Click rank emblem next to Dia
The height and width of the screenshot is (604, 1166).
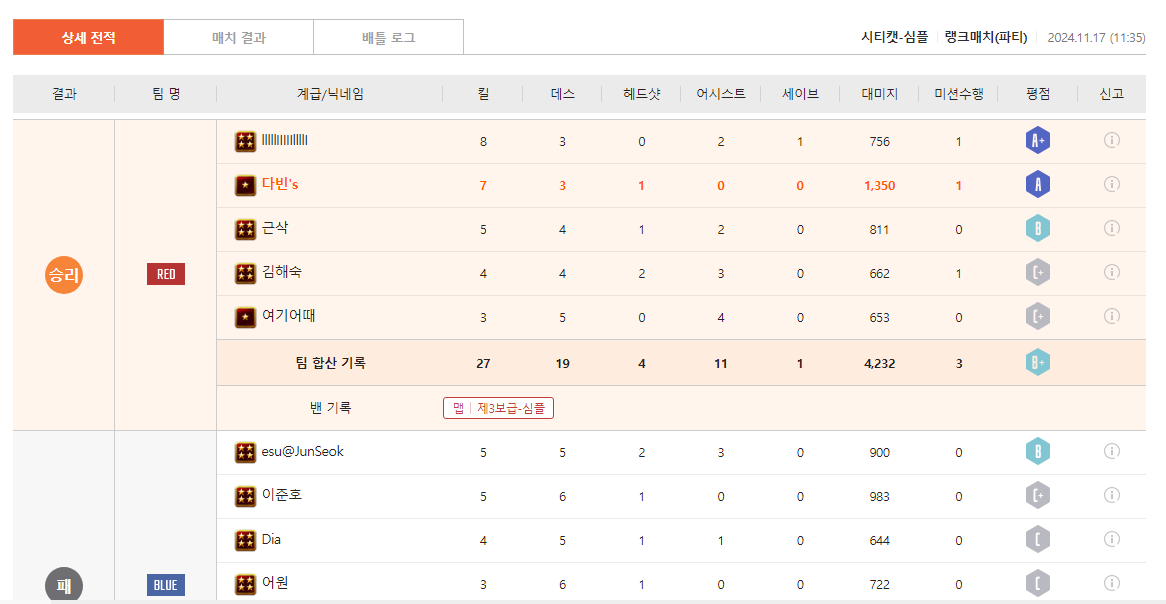[245, 540]
